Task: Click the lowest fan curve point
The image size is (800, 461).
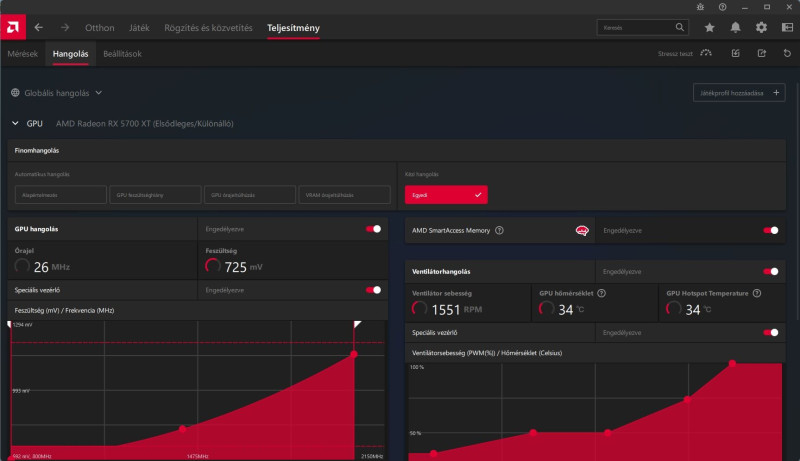Action: [433, 453]
